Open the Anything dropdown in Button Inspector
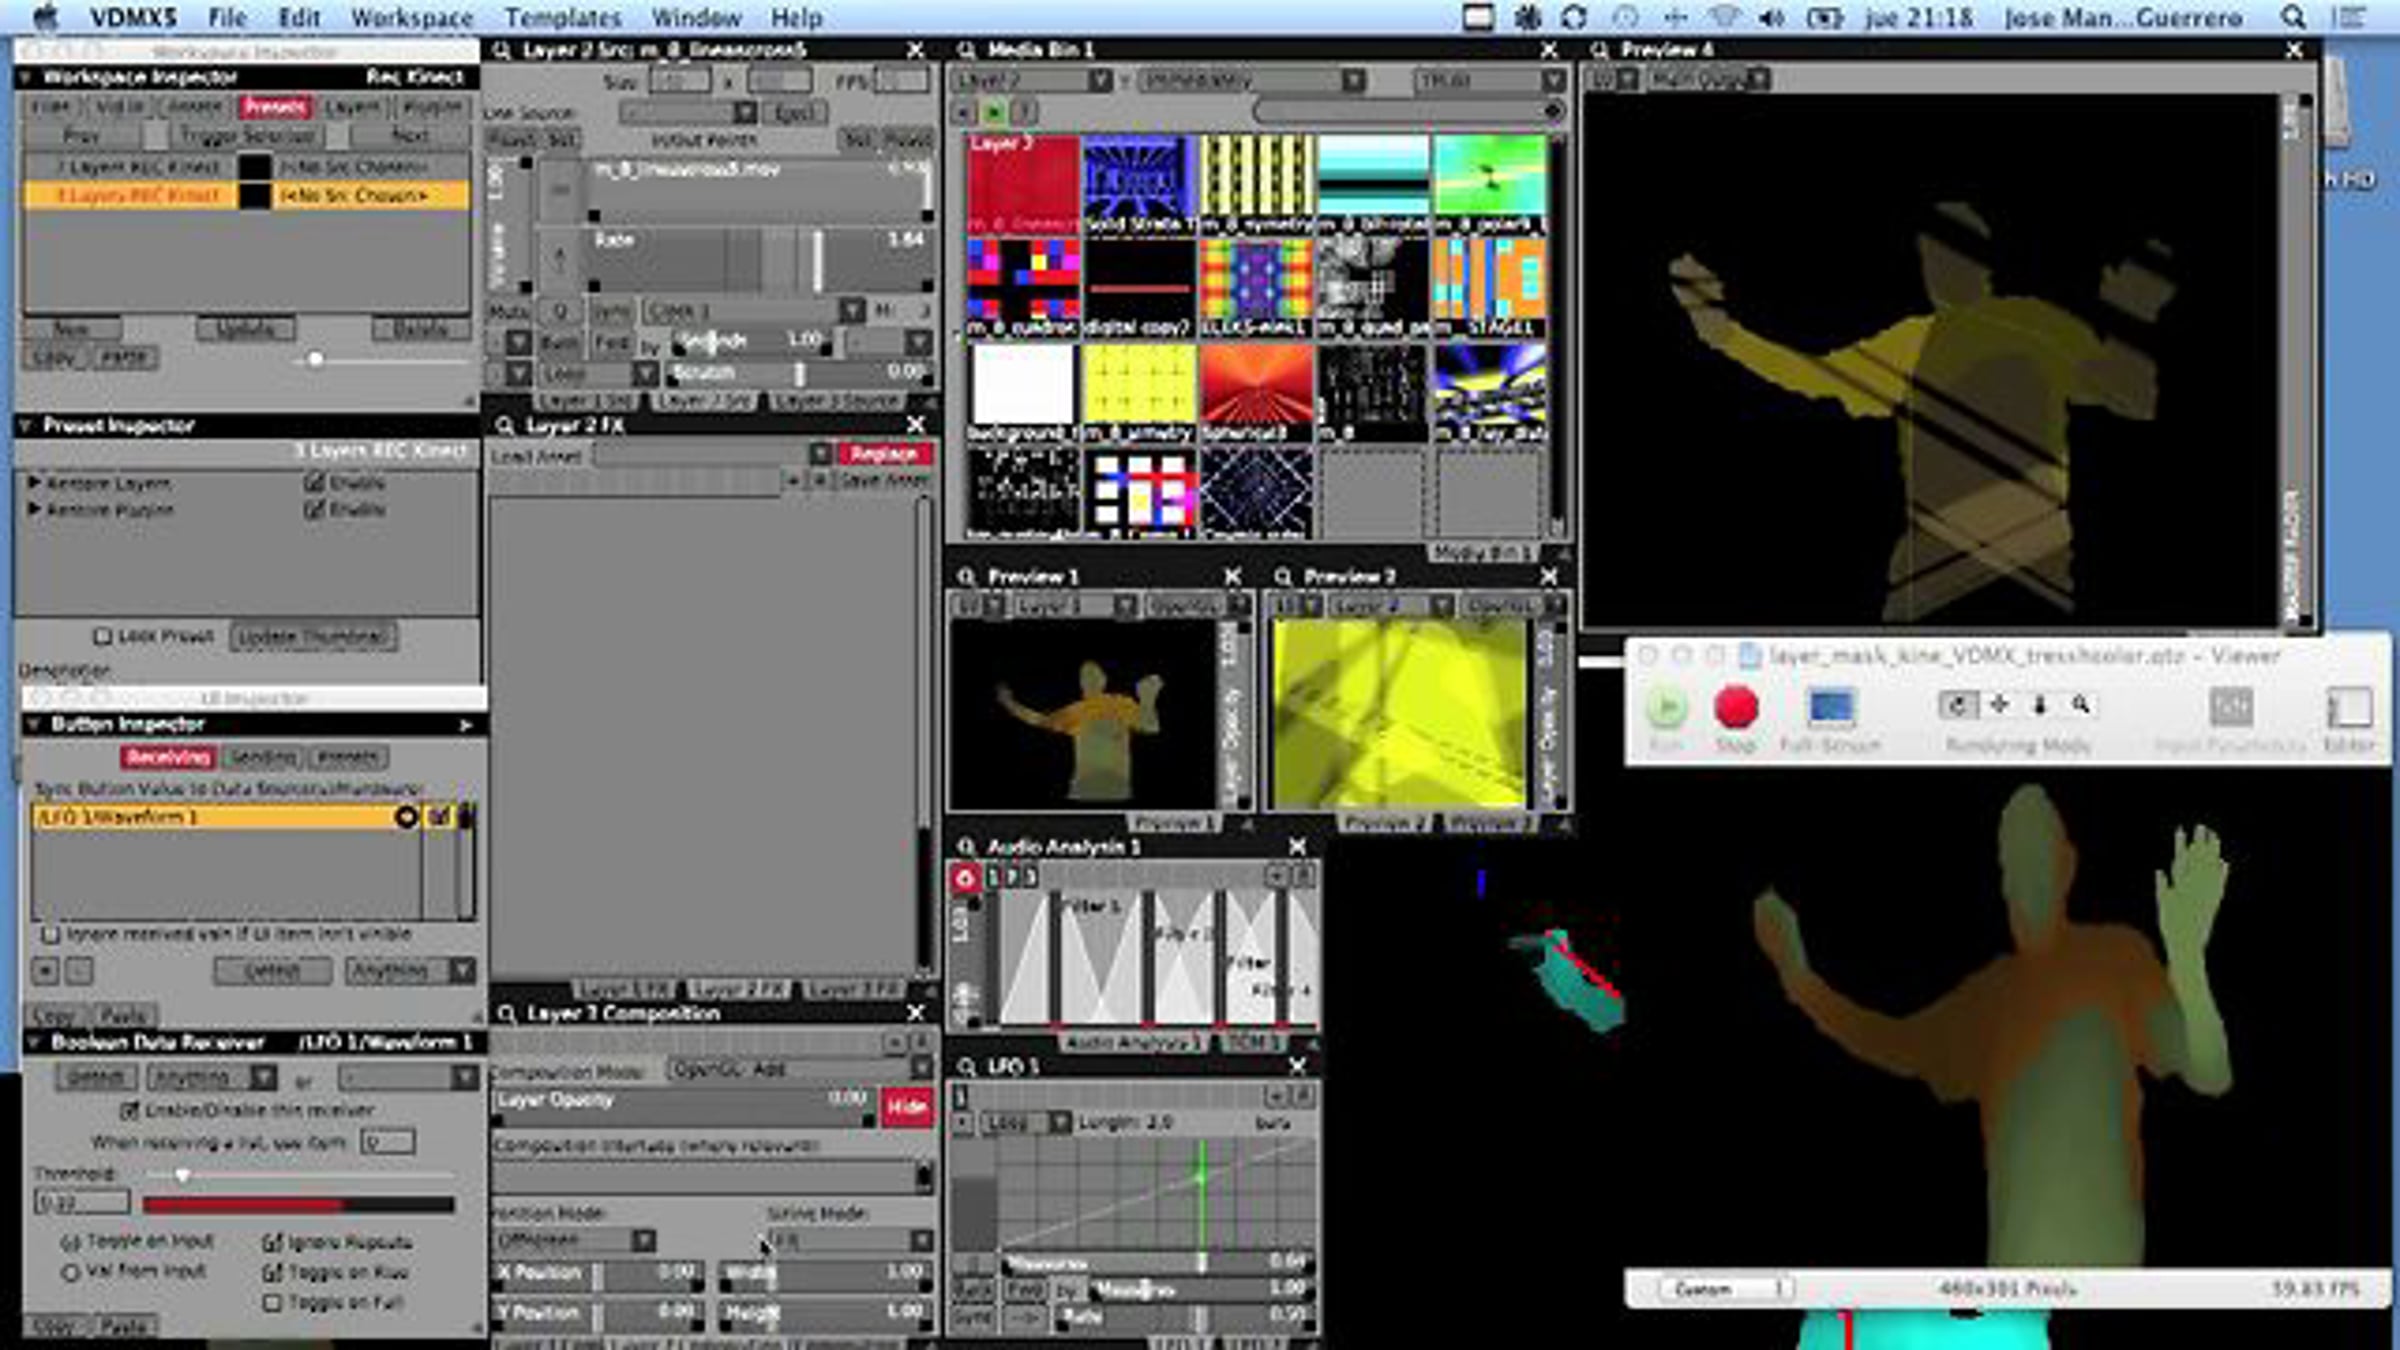 [409, 971]
